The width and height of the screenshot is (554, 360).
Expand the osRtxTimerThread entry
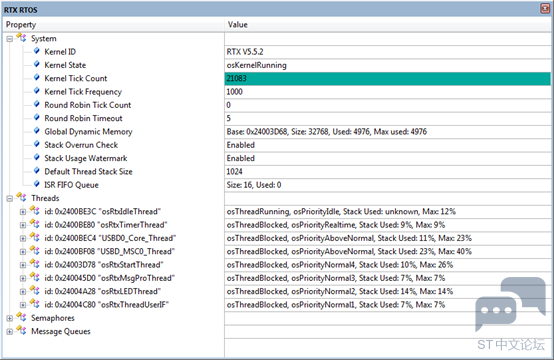pyautogui.click(x=23, y=225)
